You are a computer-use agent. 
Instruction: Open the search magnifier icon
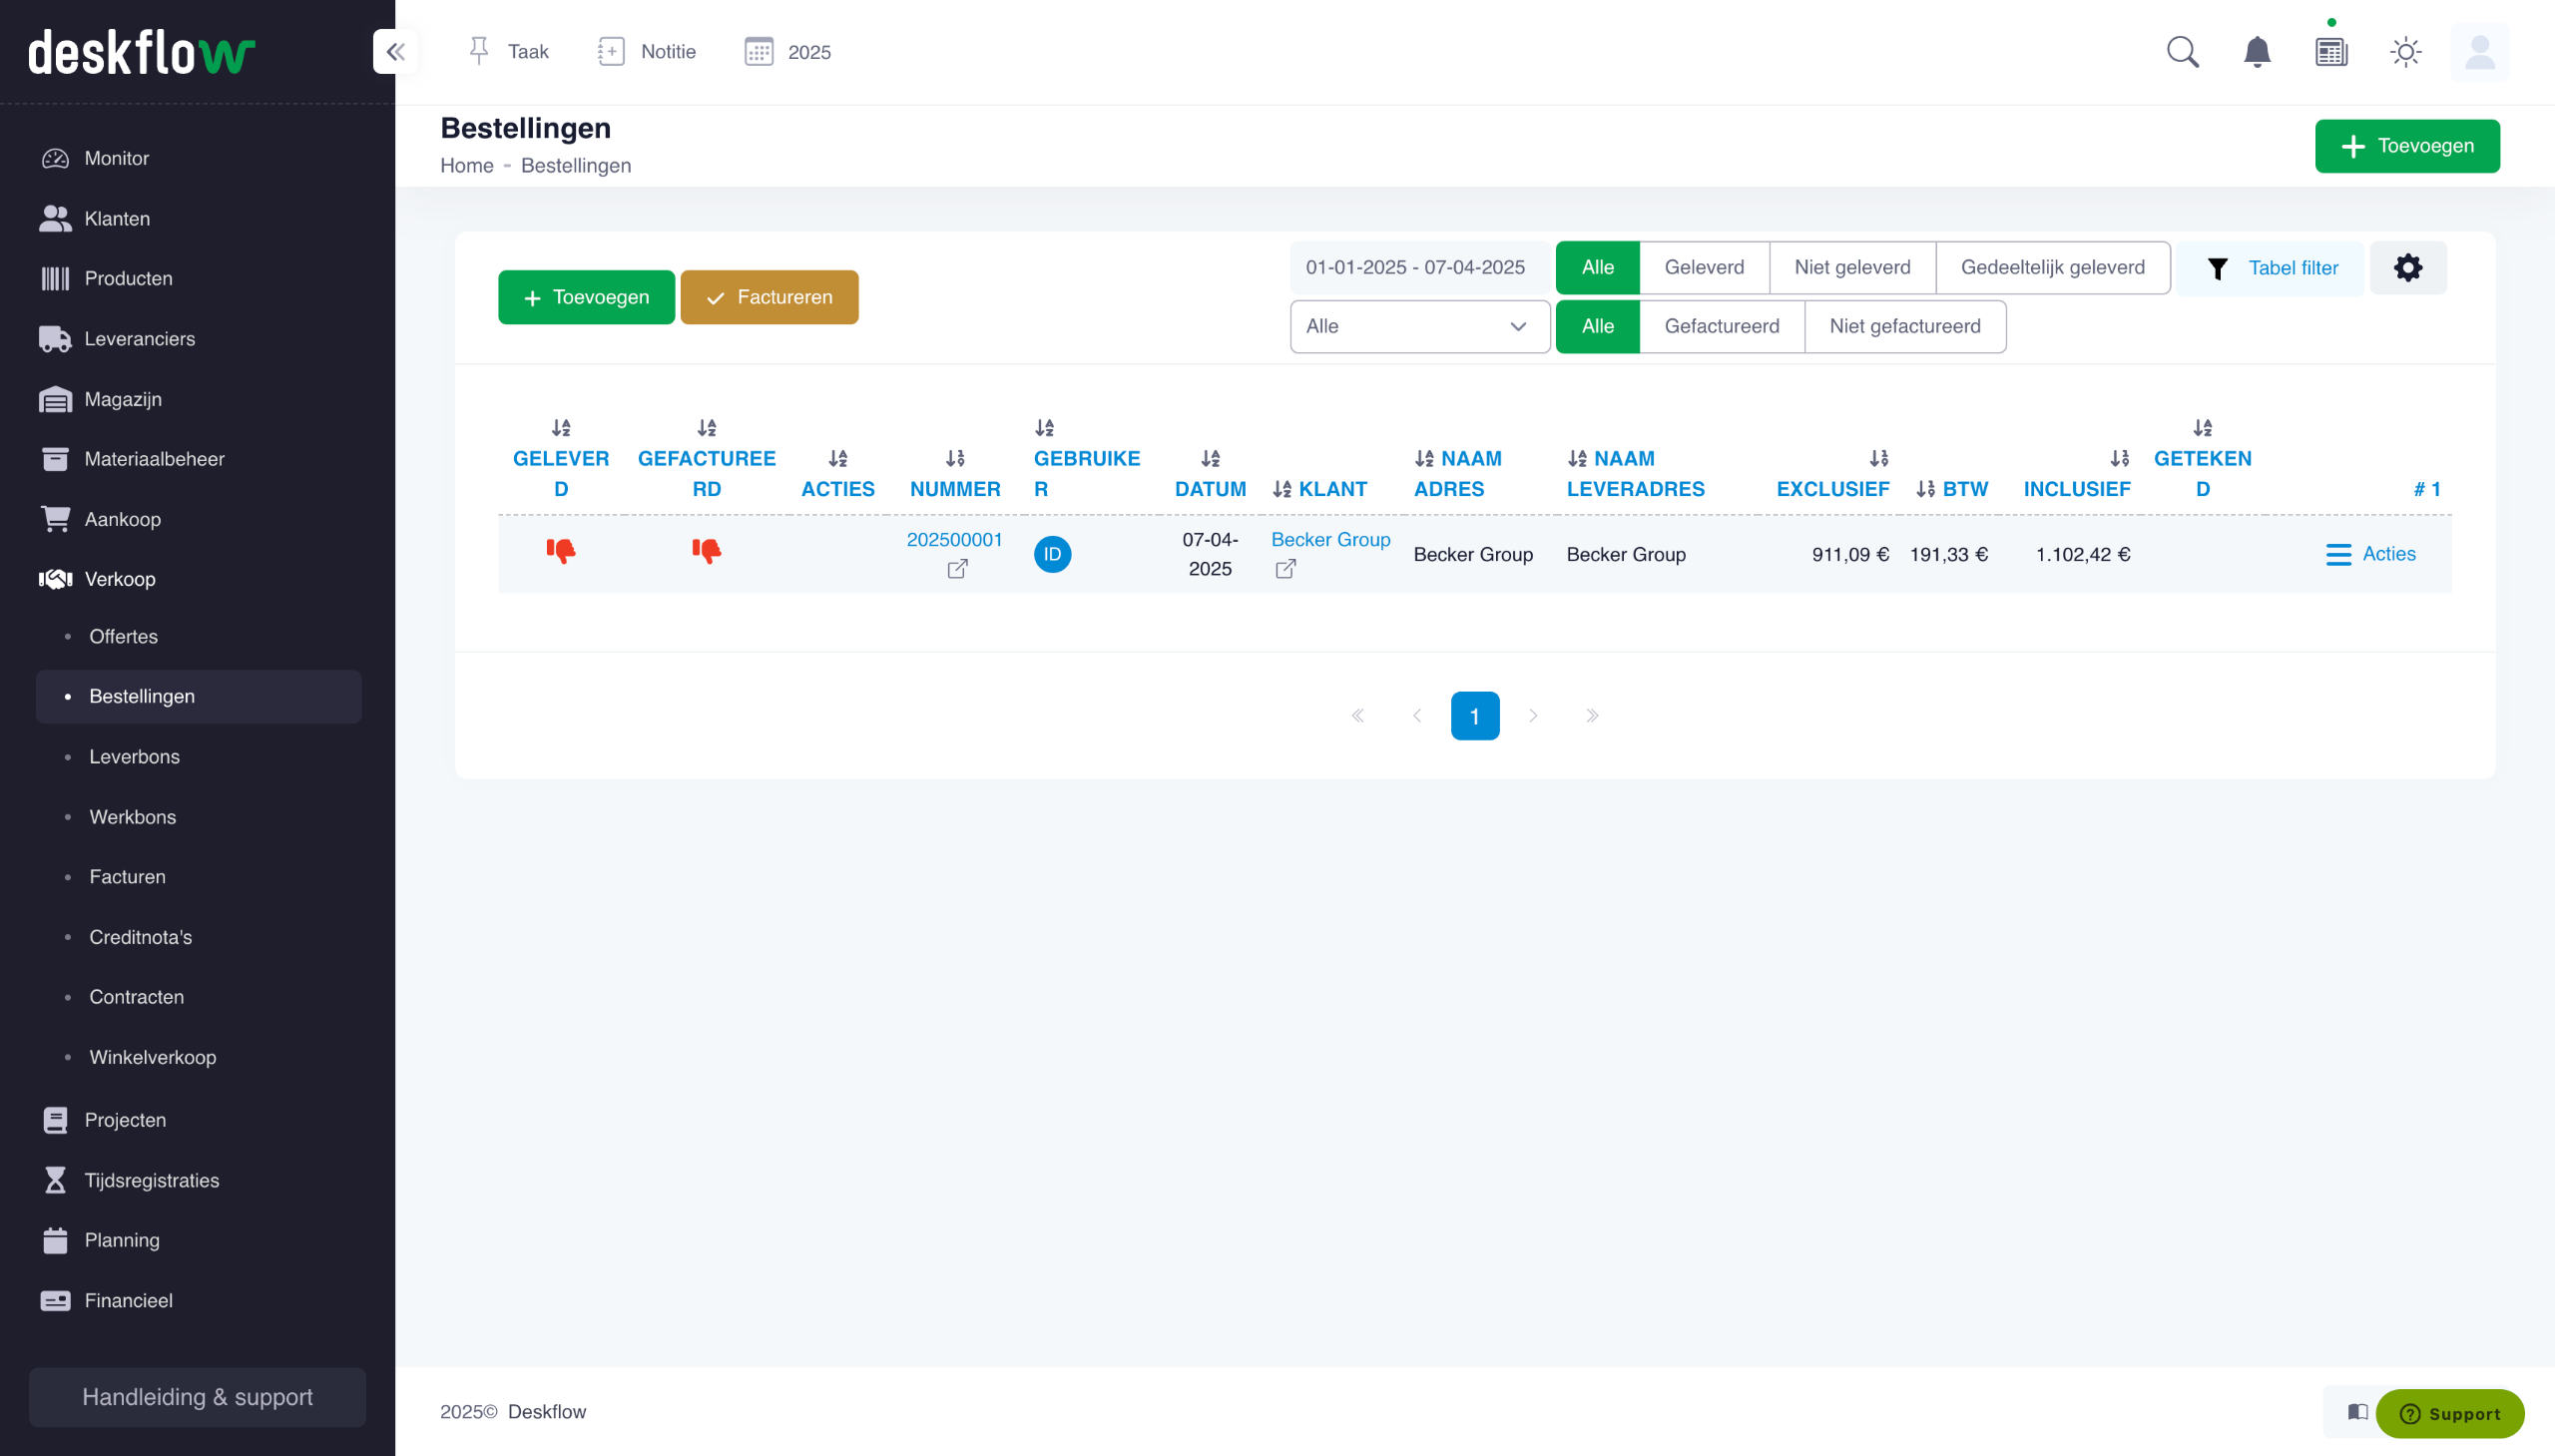click(2182, 52)
